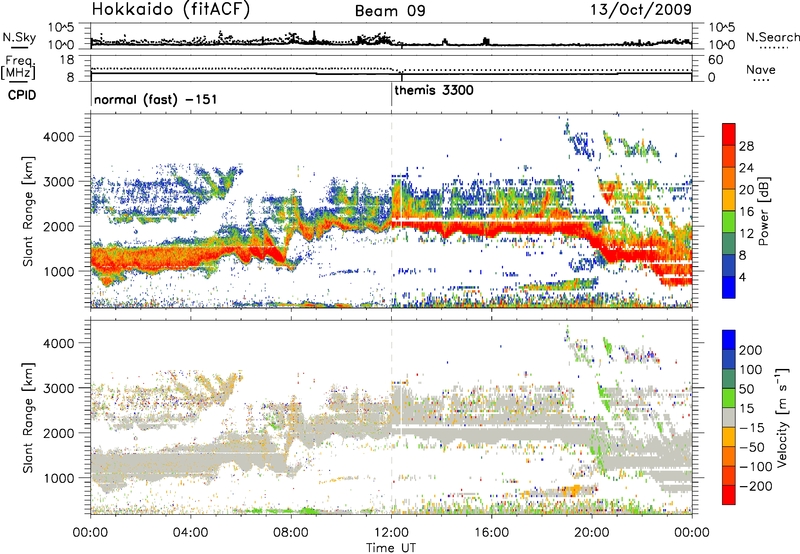This screenshot has width=800, height=554.
Task: Click the 'Beam 09' label
Action: tap(390, 11)
